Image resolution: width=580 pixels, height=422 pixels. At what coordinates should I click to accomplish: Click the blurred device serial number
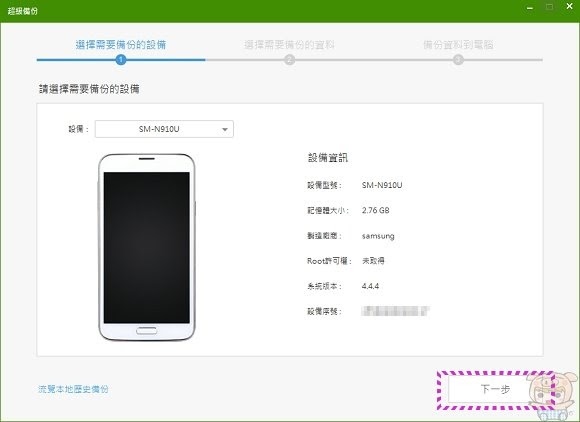(395, 311)
